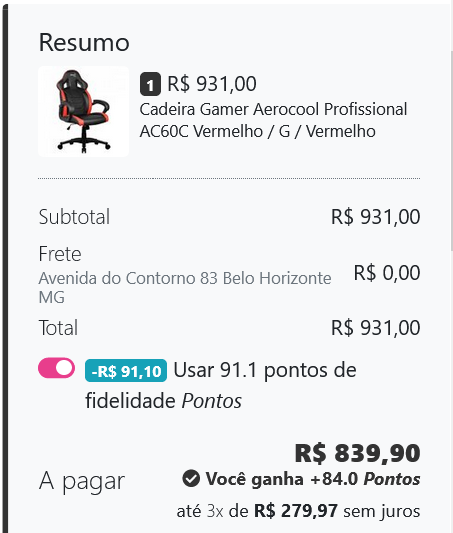Click the Subtotal amount R$ 931,00
Viewport: 453px width, 533px height.
[x=376, y=217]
